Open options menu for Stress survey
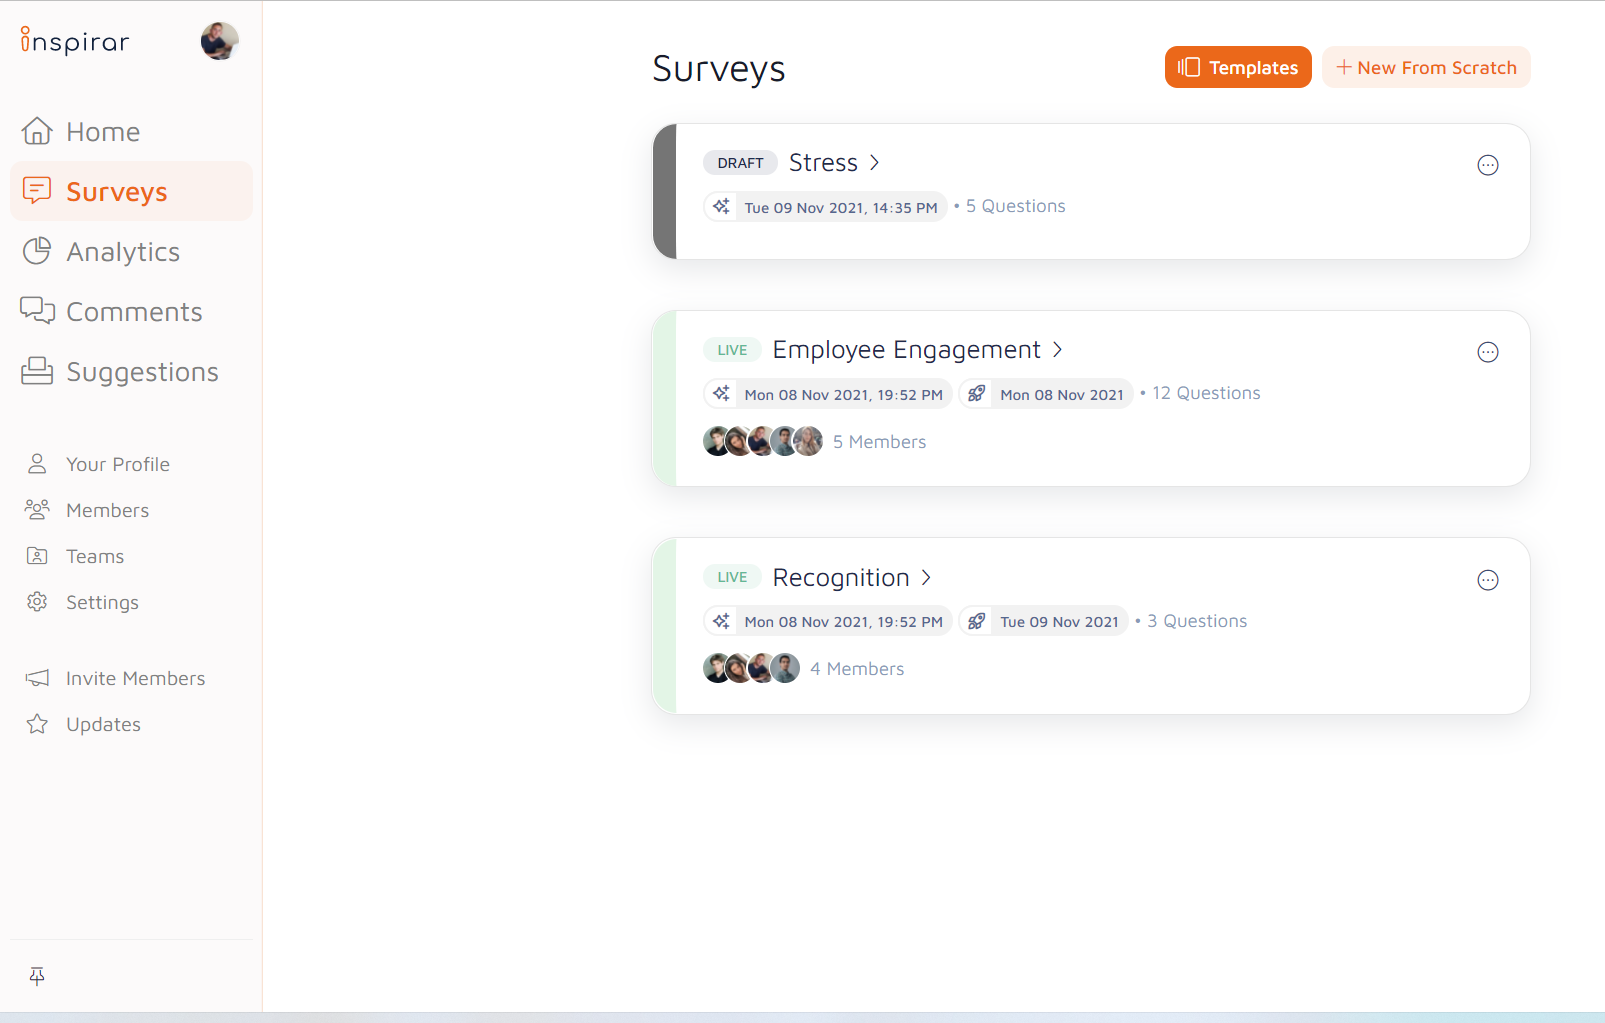The width and height of the screenshot is (1605, 1023). pos(1487,165)
